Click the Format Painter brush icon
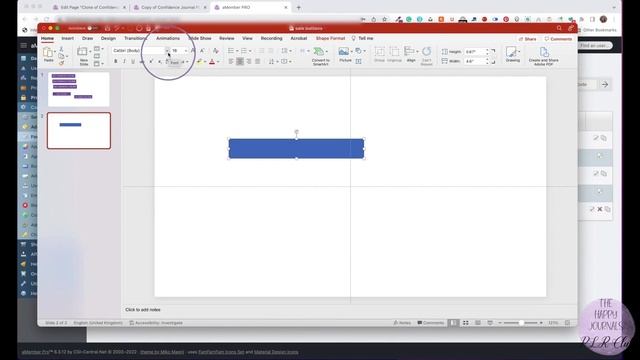Viewport: 640px width, 360px height. pyautogui.click(x=61, y=63)
